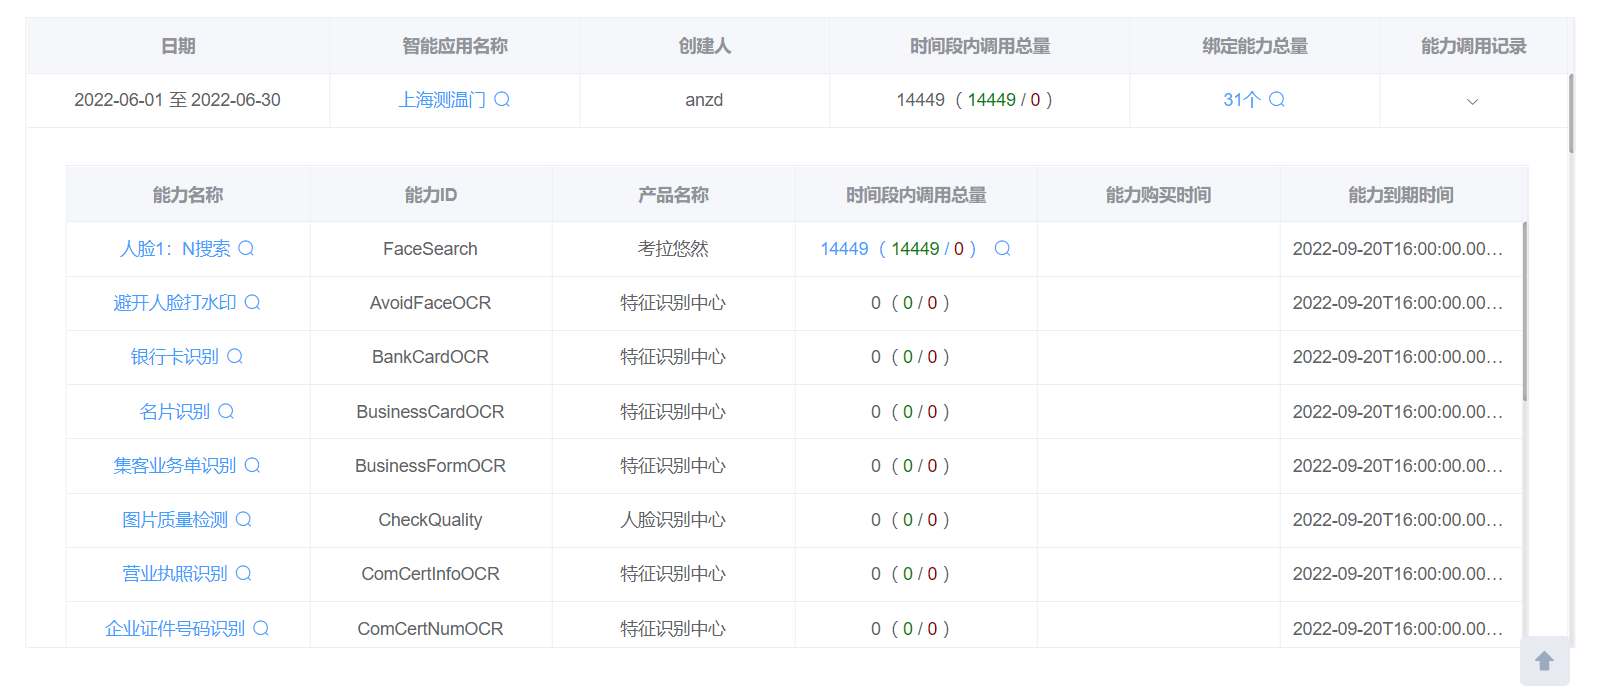The image size is (1609, 693).
Task: Select the date range 2022-06-01 至 2022-06-30 cell
Action: point(178,100)
